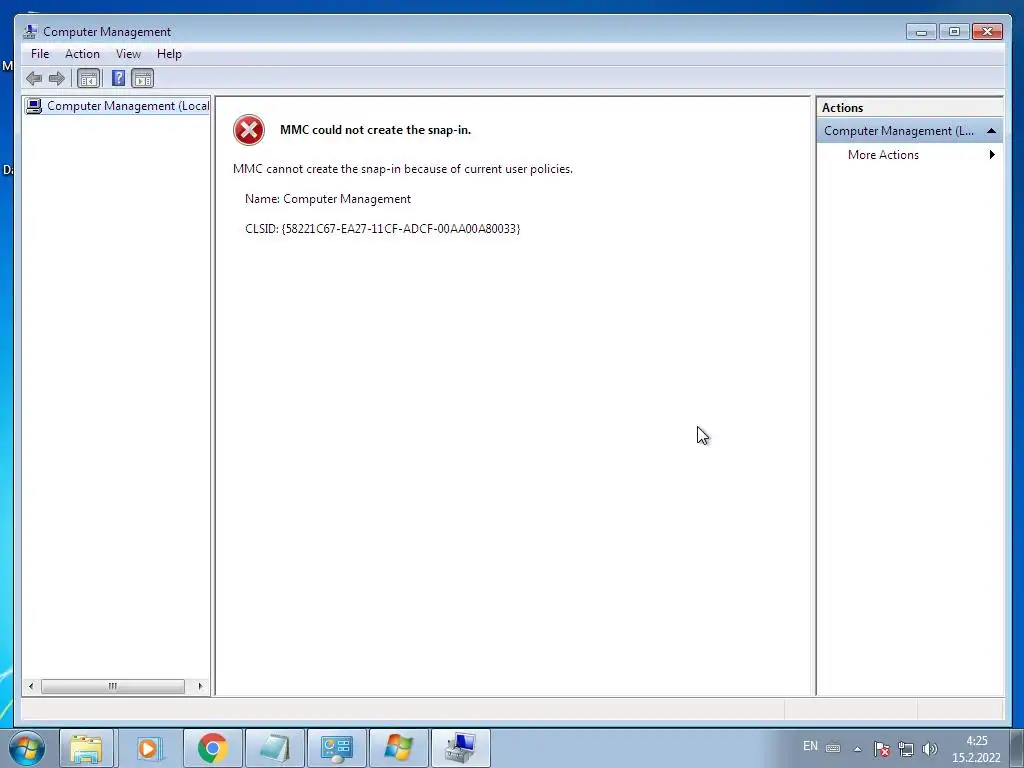Click the Computer Management title bar icon
The width and height of the screenshot is (1024, 768).
(x=30, y=31)
